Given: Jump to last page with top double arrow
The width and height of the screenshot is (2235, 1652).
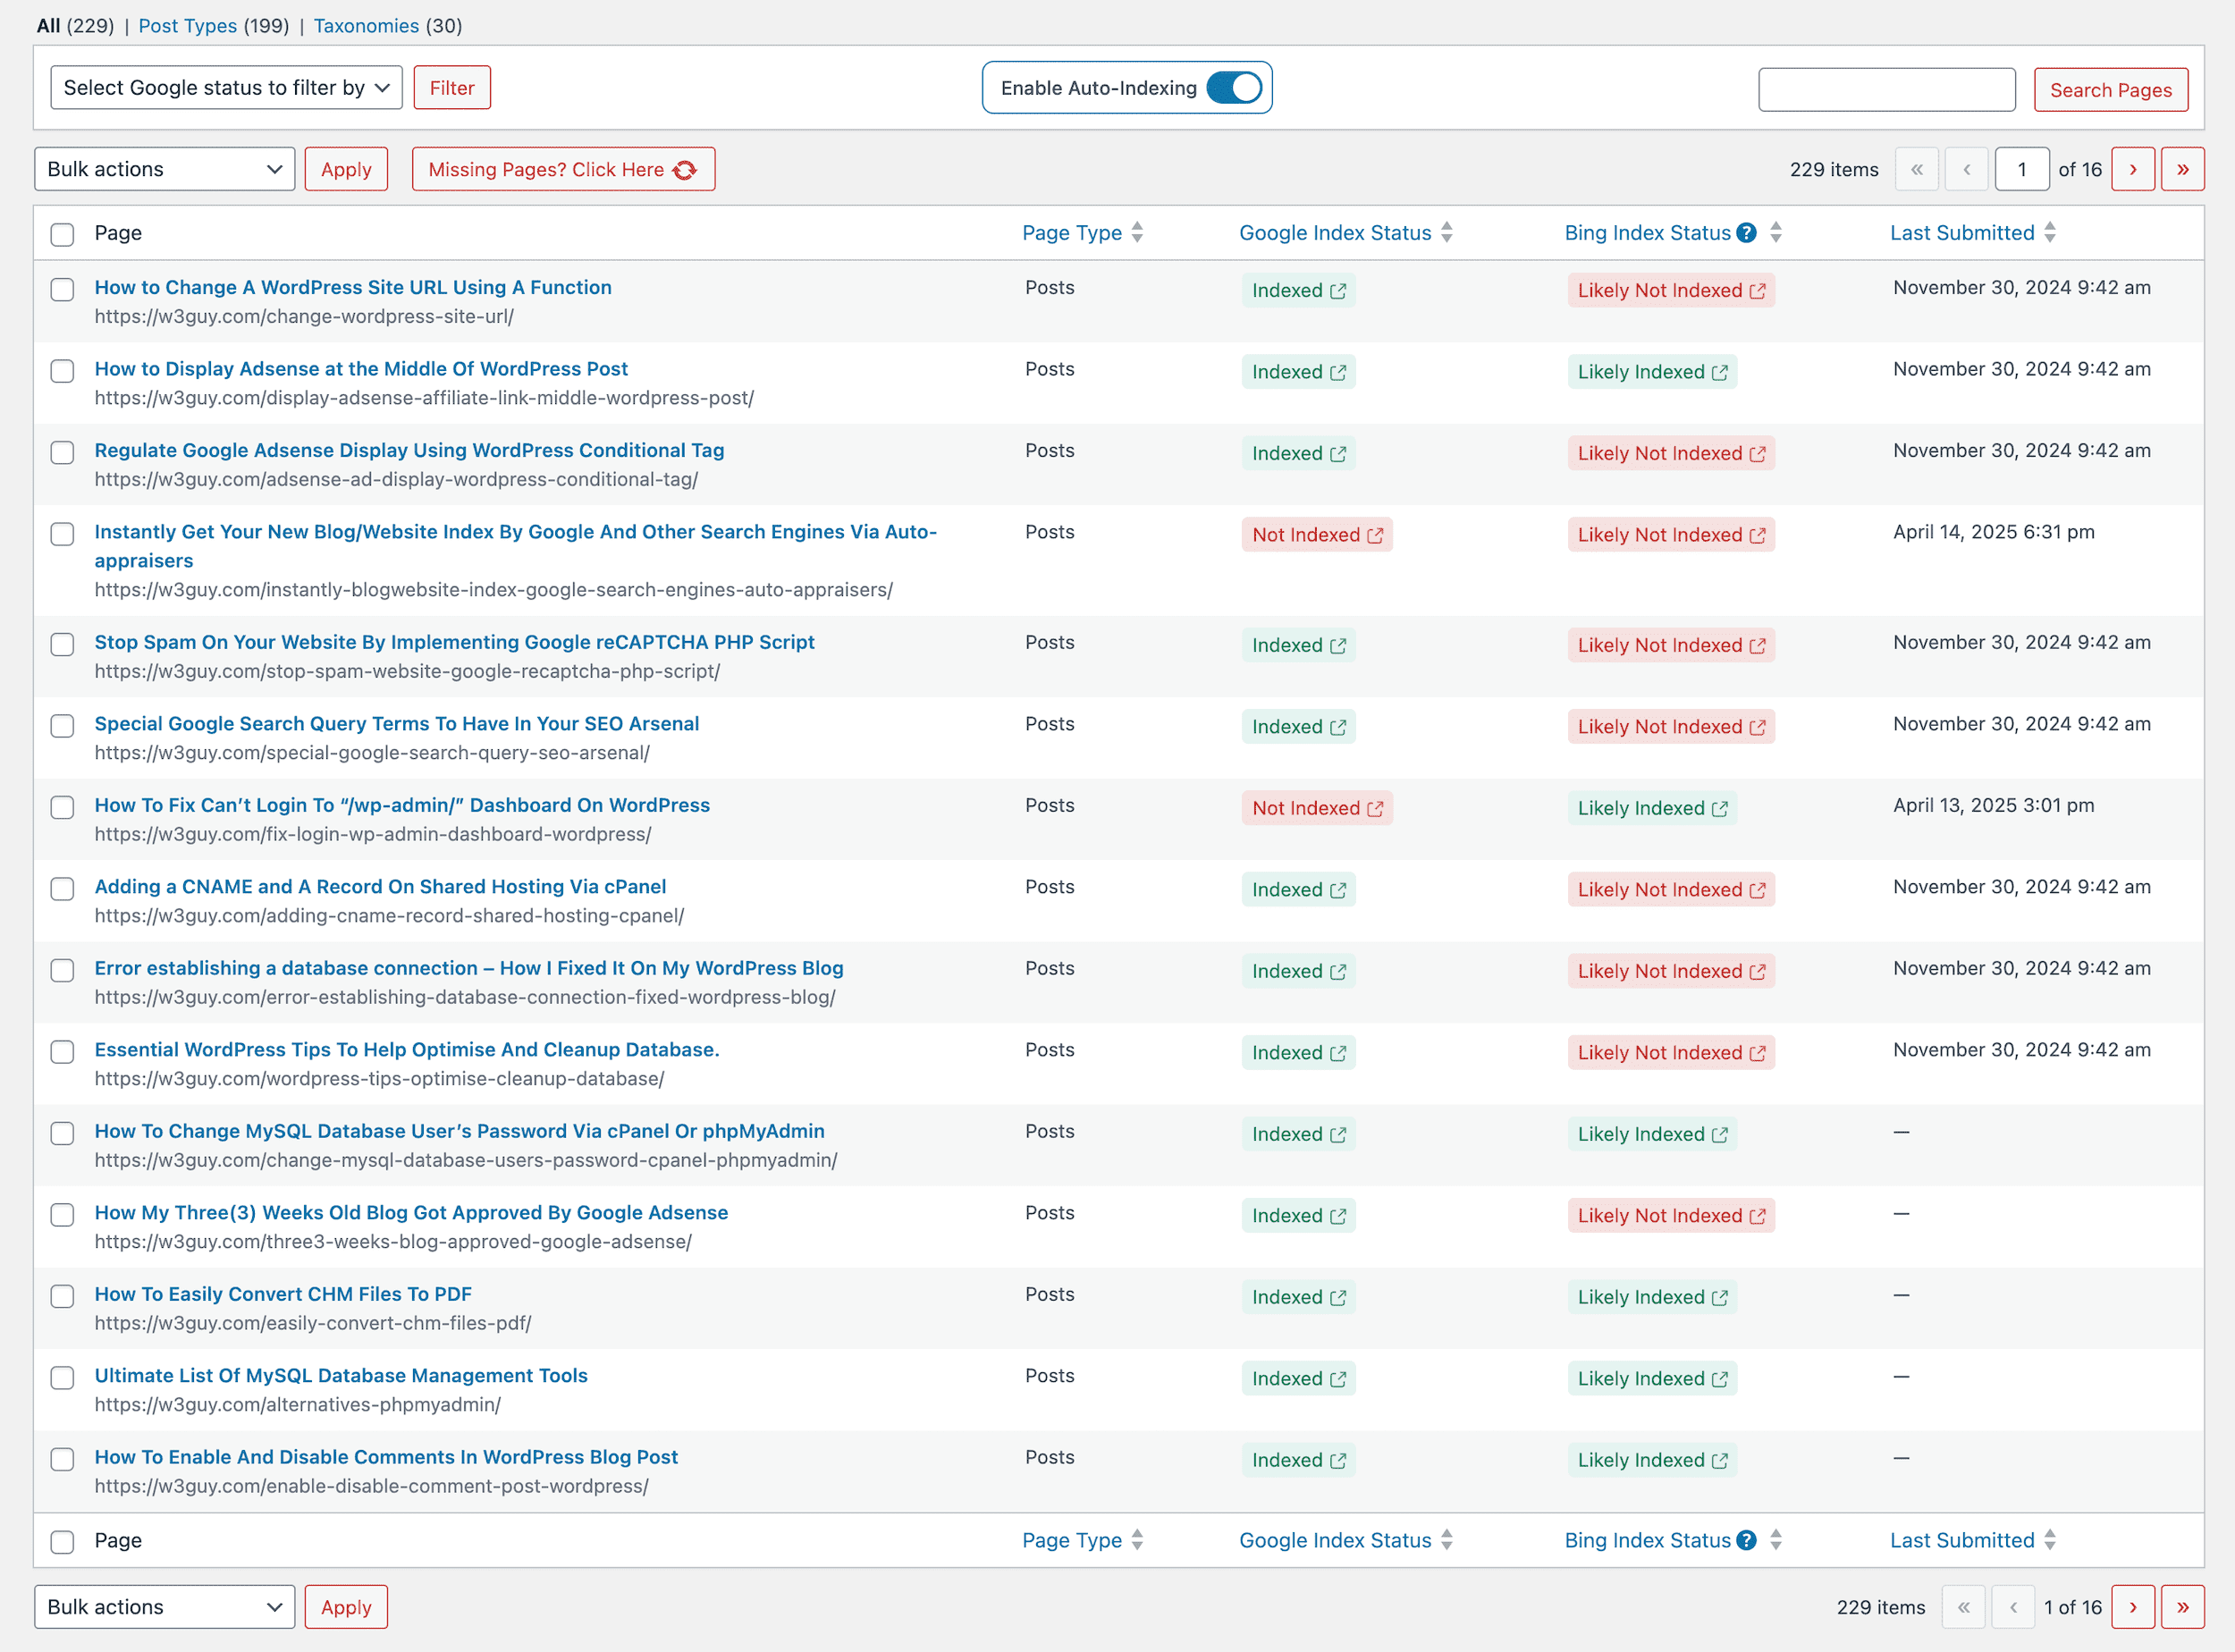Looking at the screenshot, I should (2182, 169).
